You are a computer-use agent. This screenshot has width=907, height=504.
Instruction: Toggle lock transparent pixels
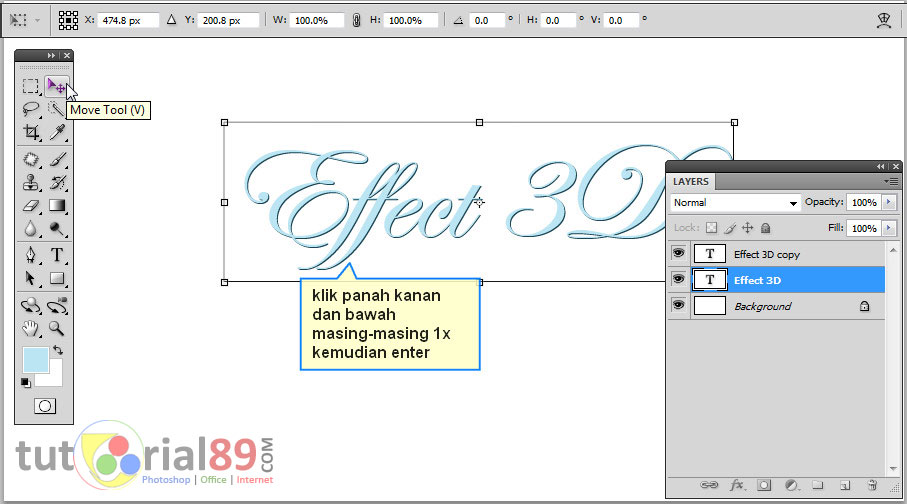711,228
